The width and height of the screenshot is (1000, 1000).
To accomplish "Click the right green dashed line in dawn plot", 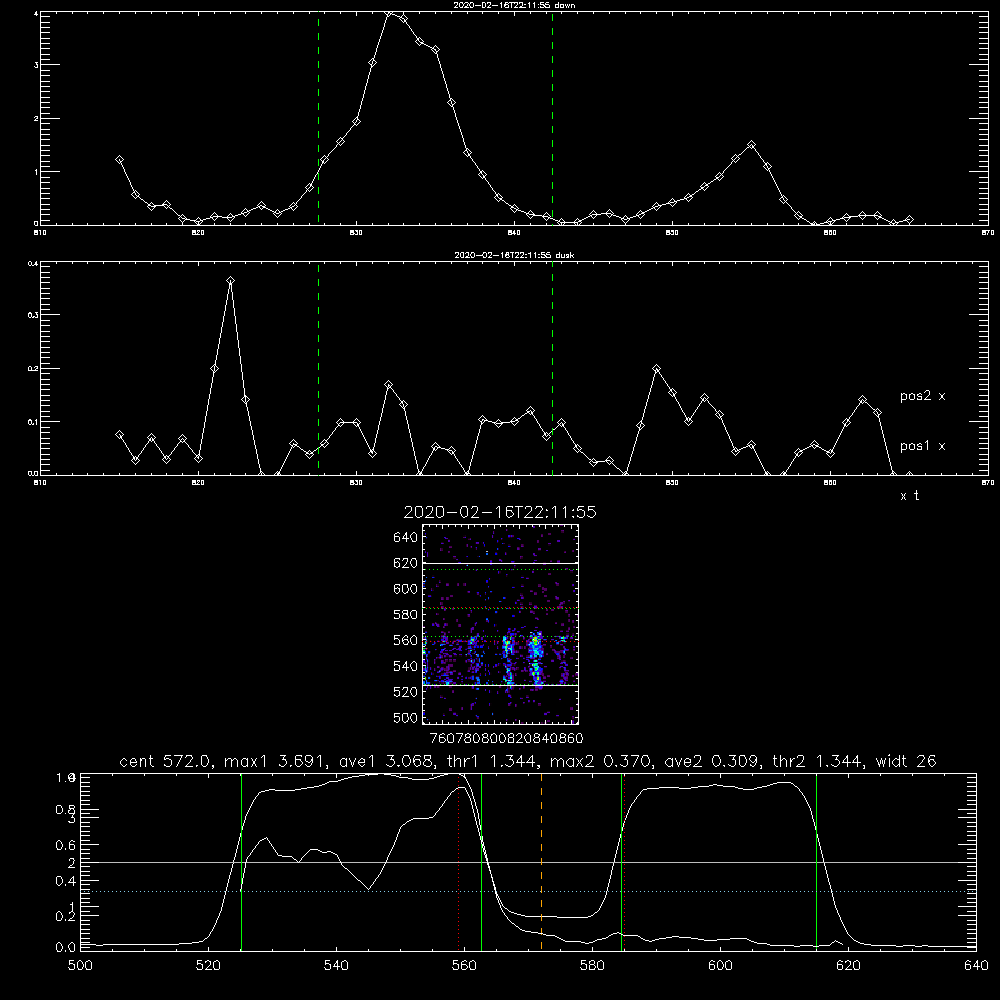I will (552, 118).
